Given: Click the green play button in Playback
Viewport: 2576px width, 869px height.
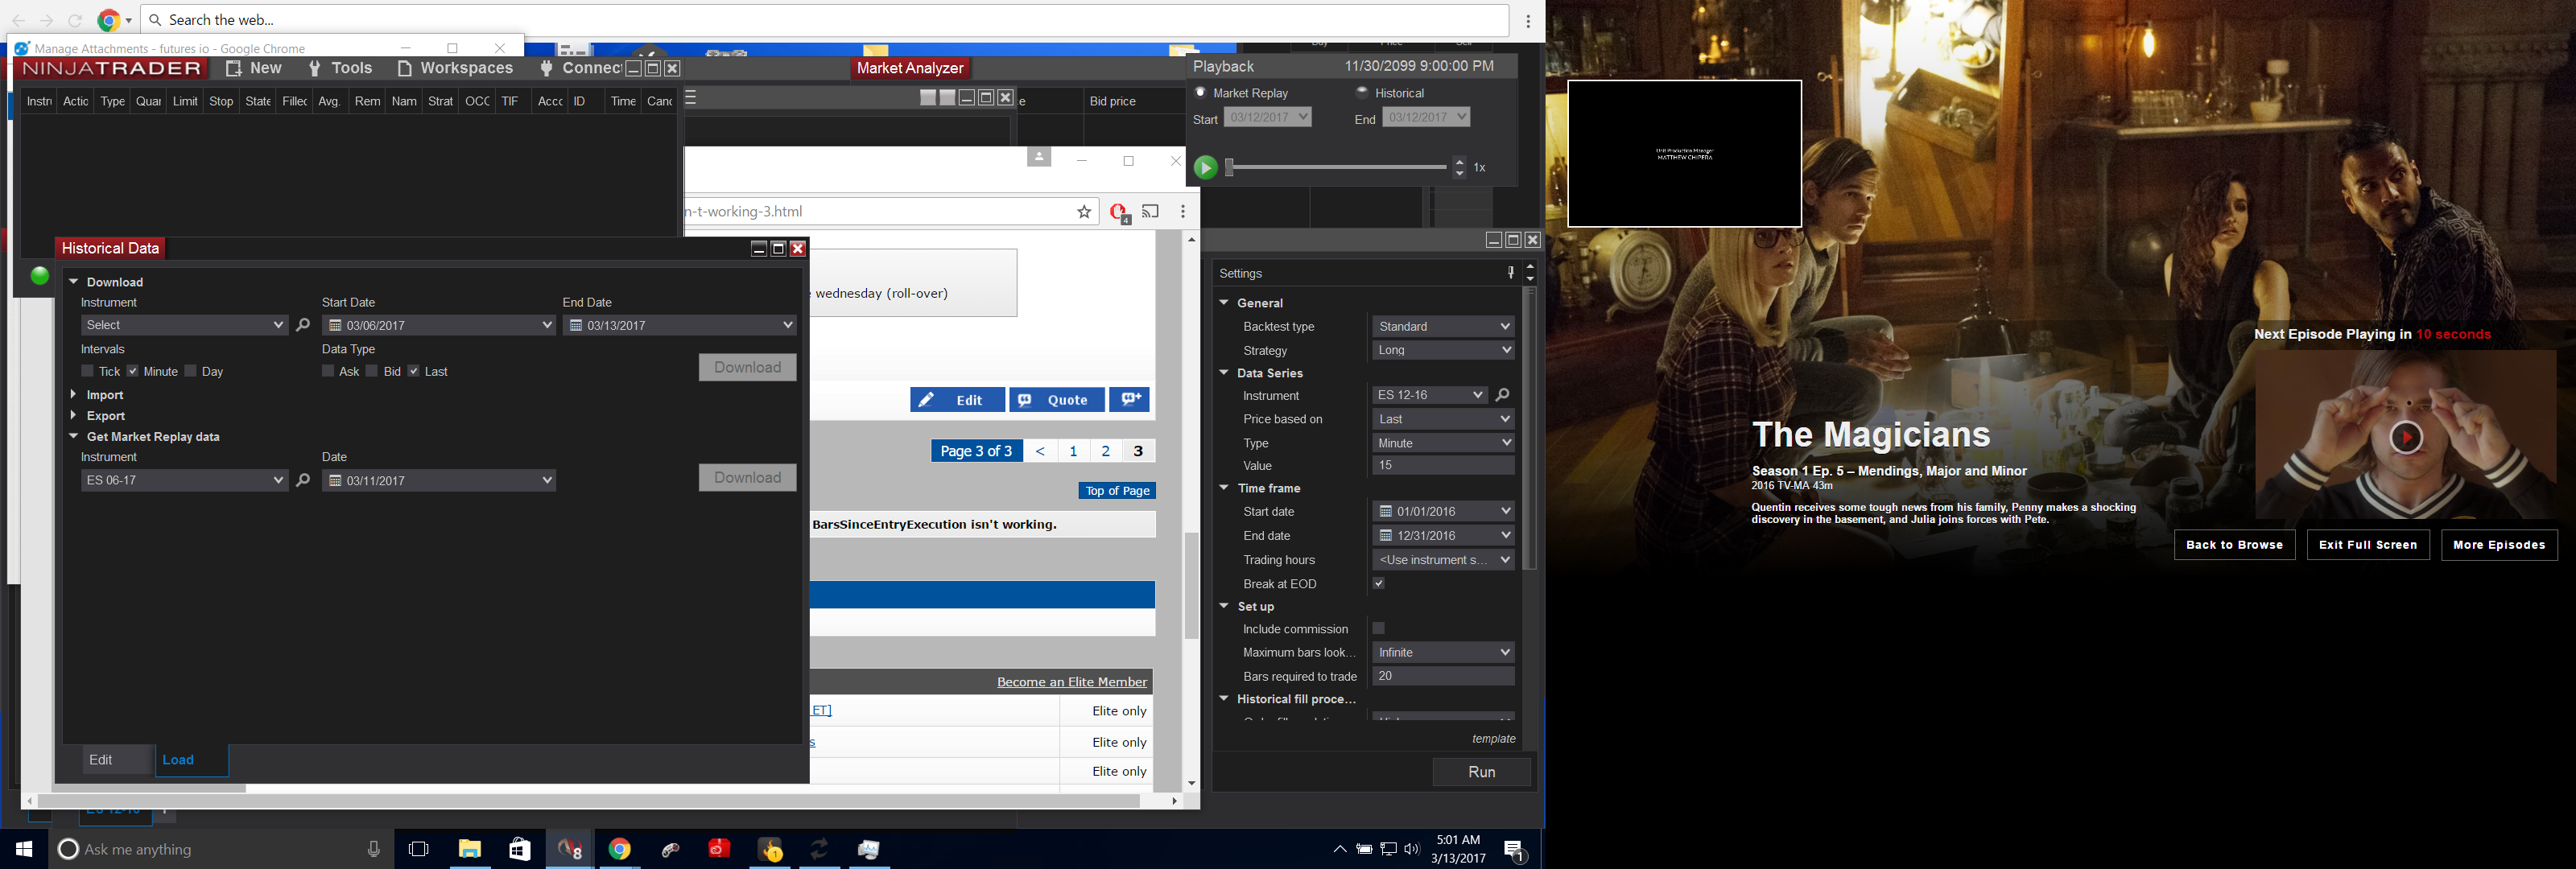Looking at the screenshot, I should (x=1206, y=168).
